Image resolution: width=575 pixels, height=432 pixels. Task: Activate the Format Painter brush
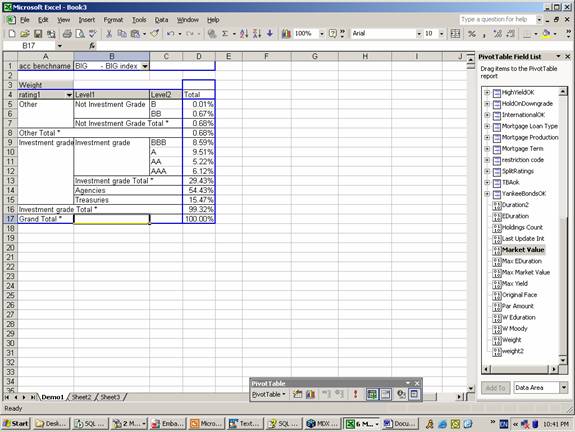click(154, 34)
